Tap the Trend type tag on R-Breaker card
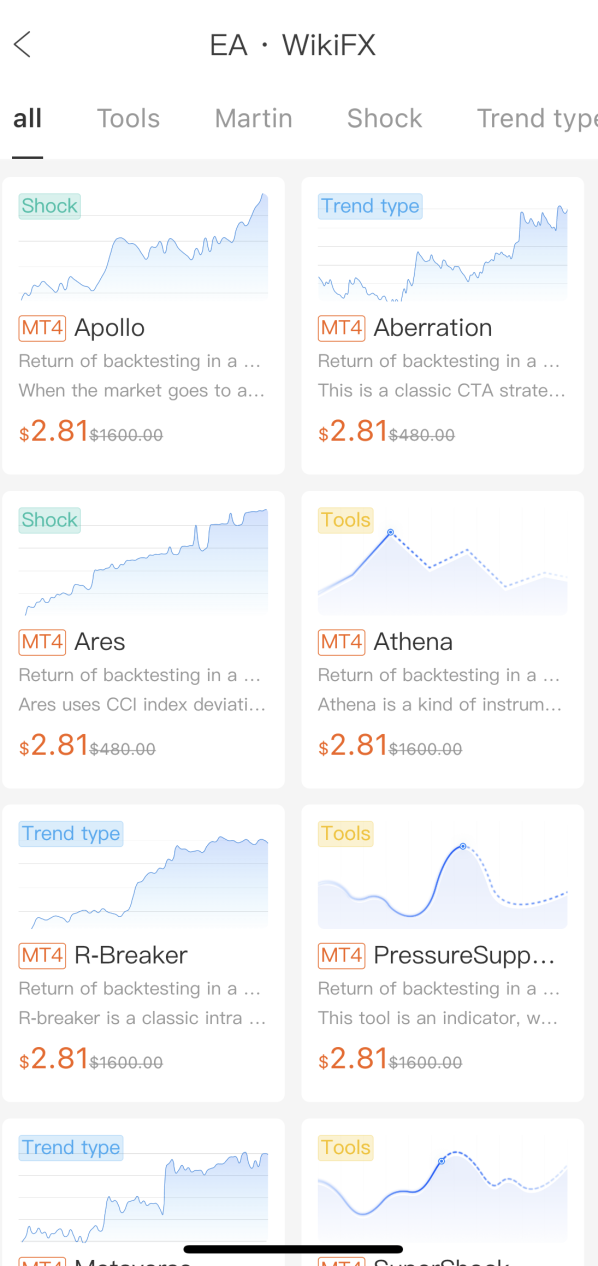The image size is (598, 1266). [x=71, y=834]
